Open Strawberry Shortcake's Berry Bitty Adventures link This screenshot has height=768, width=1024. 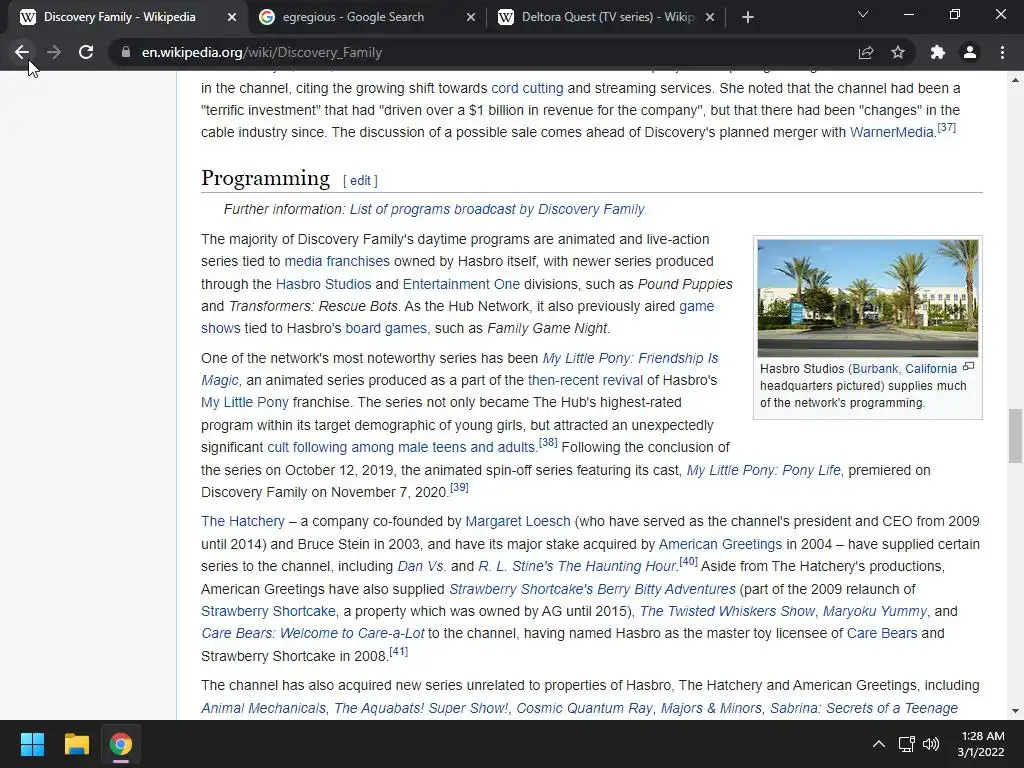tap(592, 589)
